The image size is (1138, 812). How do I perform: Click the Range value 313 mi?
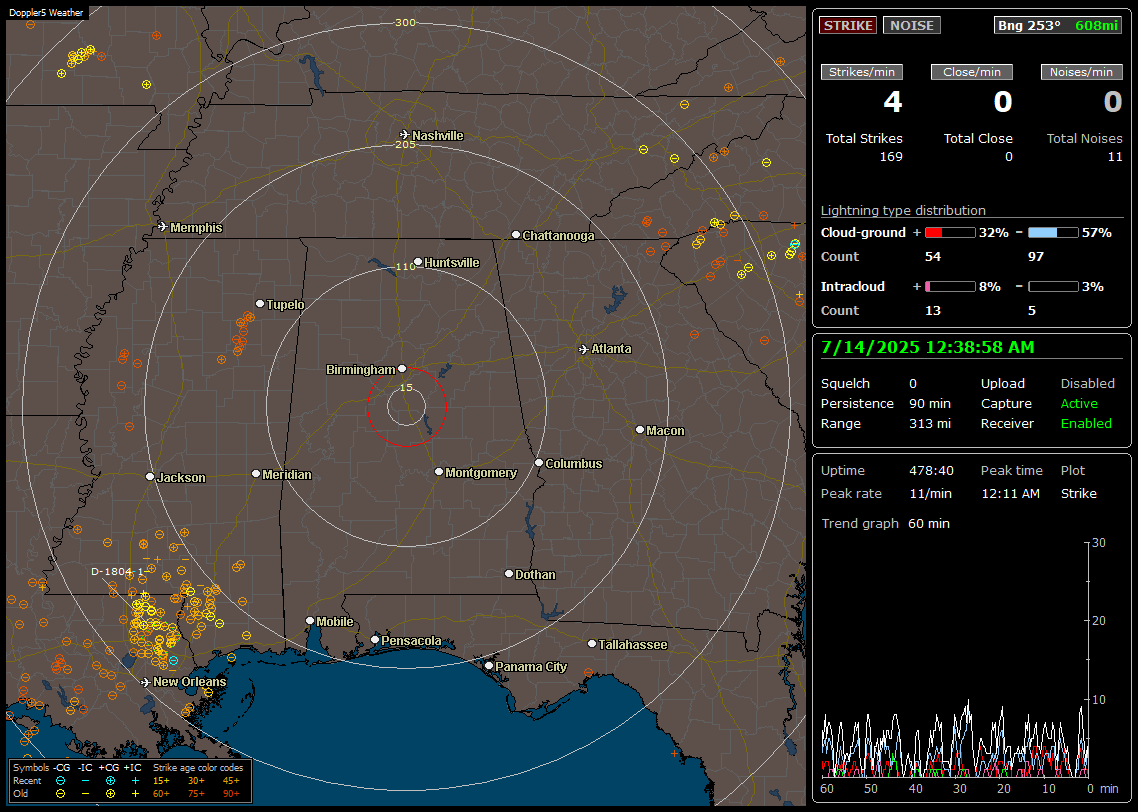click(930, 424)
